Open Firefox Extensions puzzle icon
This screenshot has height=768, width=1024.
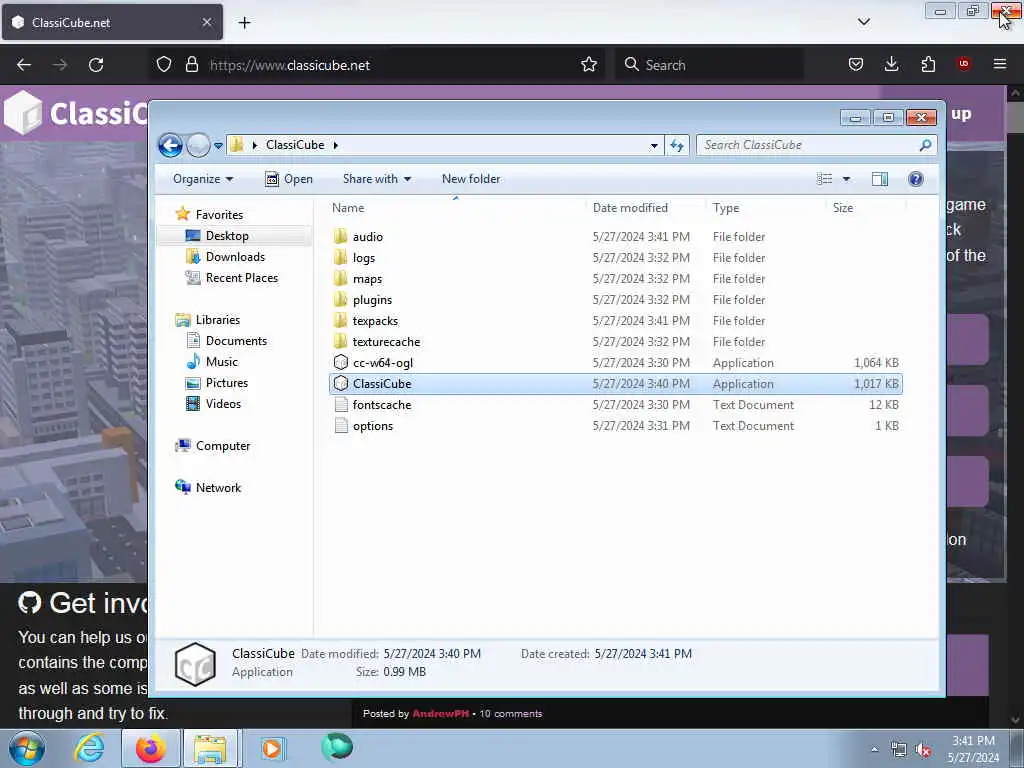coord(928,64)
